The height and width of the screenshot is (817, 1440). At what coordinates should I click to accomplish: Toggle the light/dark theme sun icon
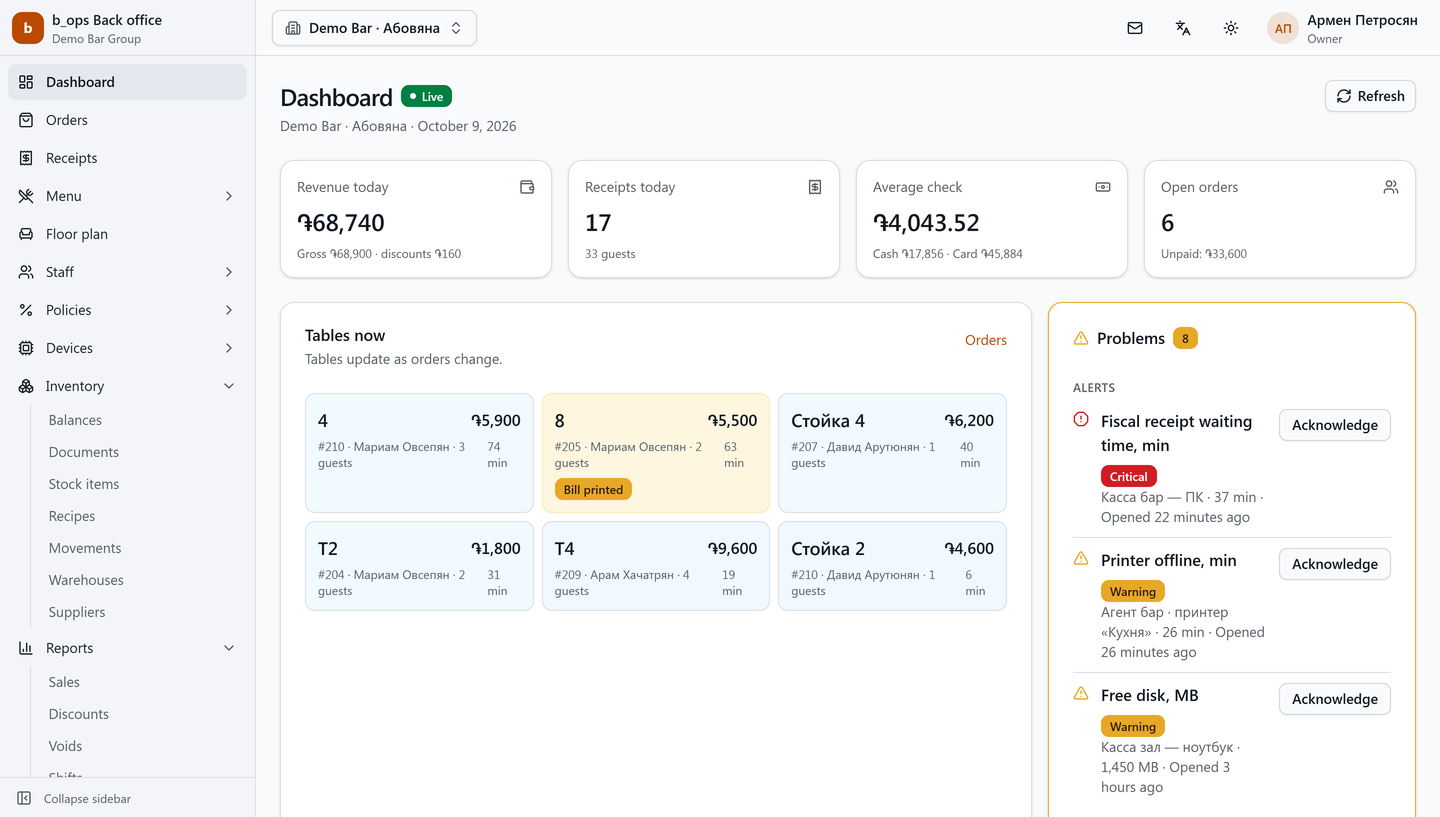1231,28
